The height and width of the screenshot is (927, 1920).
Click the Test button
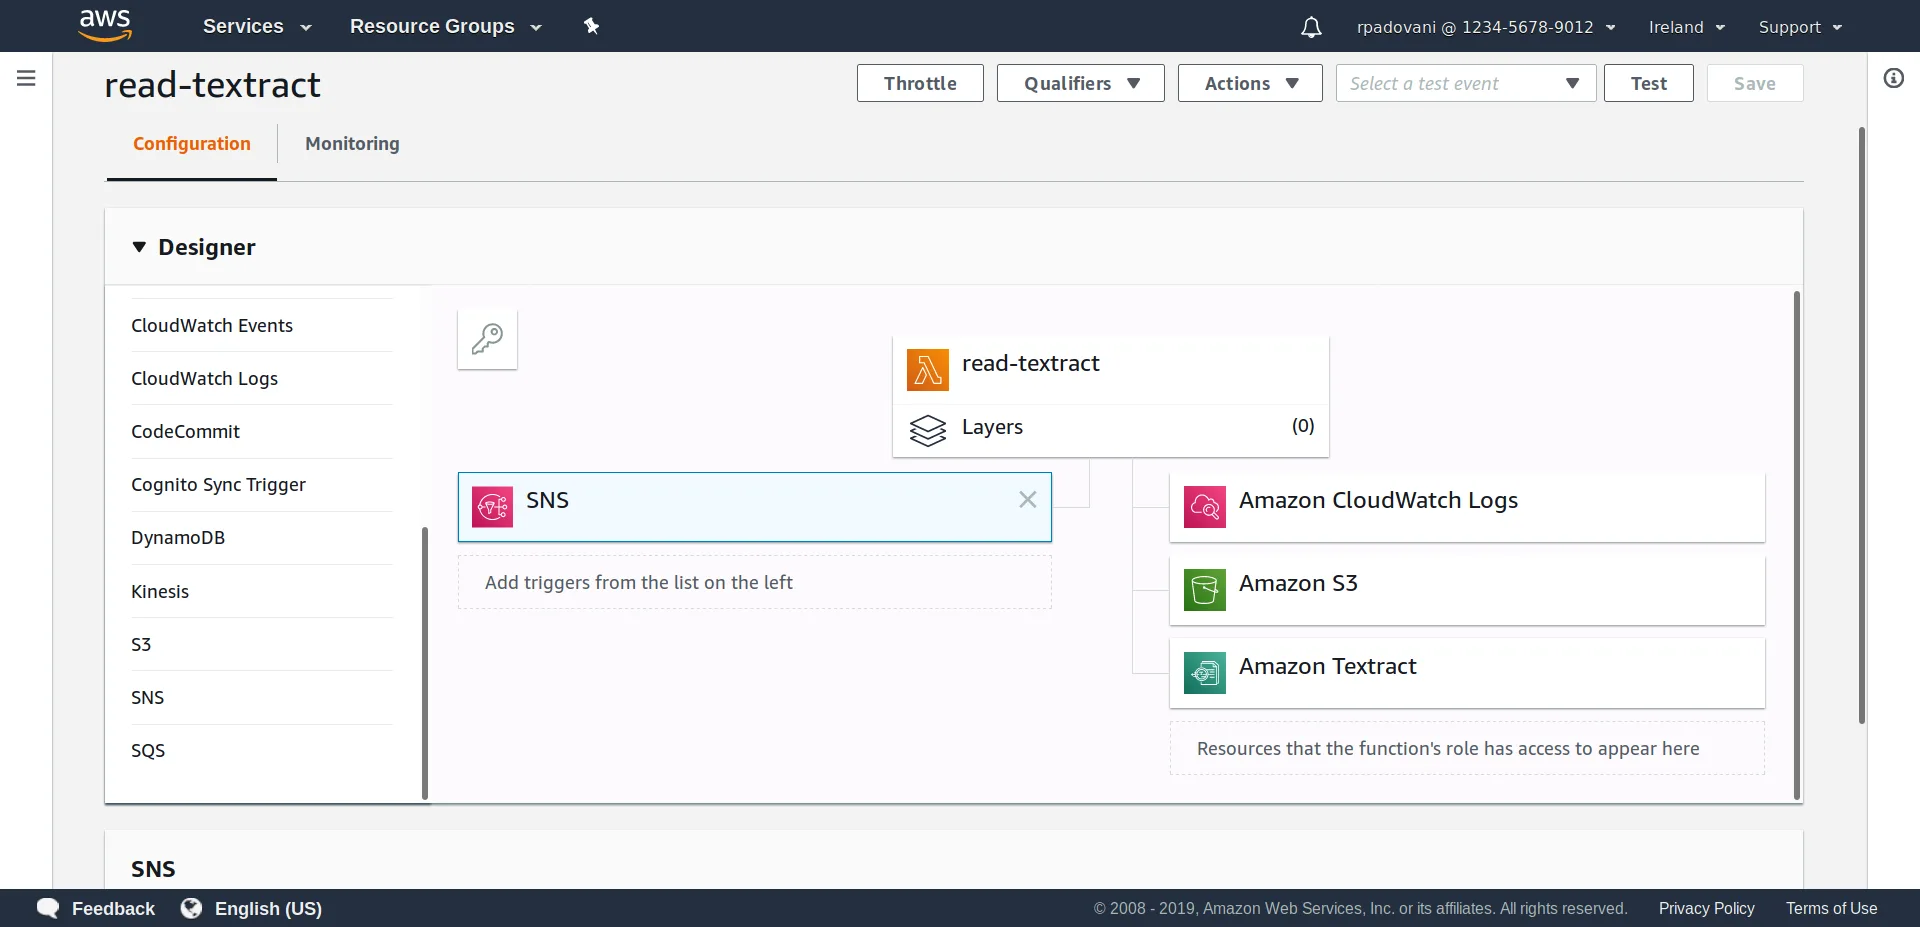click(x=1649, y=83)
